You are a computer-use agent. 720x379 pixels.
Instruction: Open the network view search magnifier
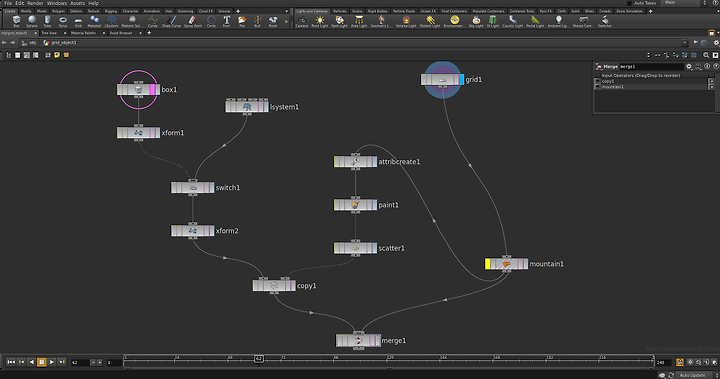[706, 55]
